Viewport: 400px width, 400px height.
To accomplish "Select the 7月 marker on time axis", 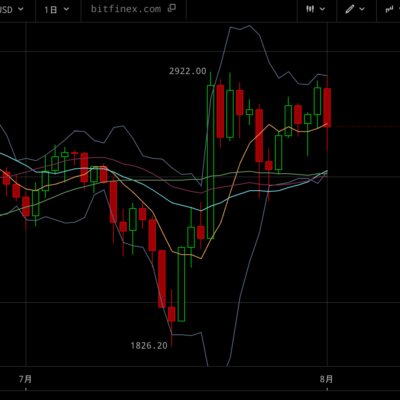I will click(26, 379).
